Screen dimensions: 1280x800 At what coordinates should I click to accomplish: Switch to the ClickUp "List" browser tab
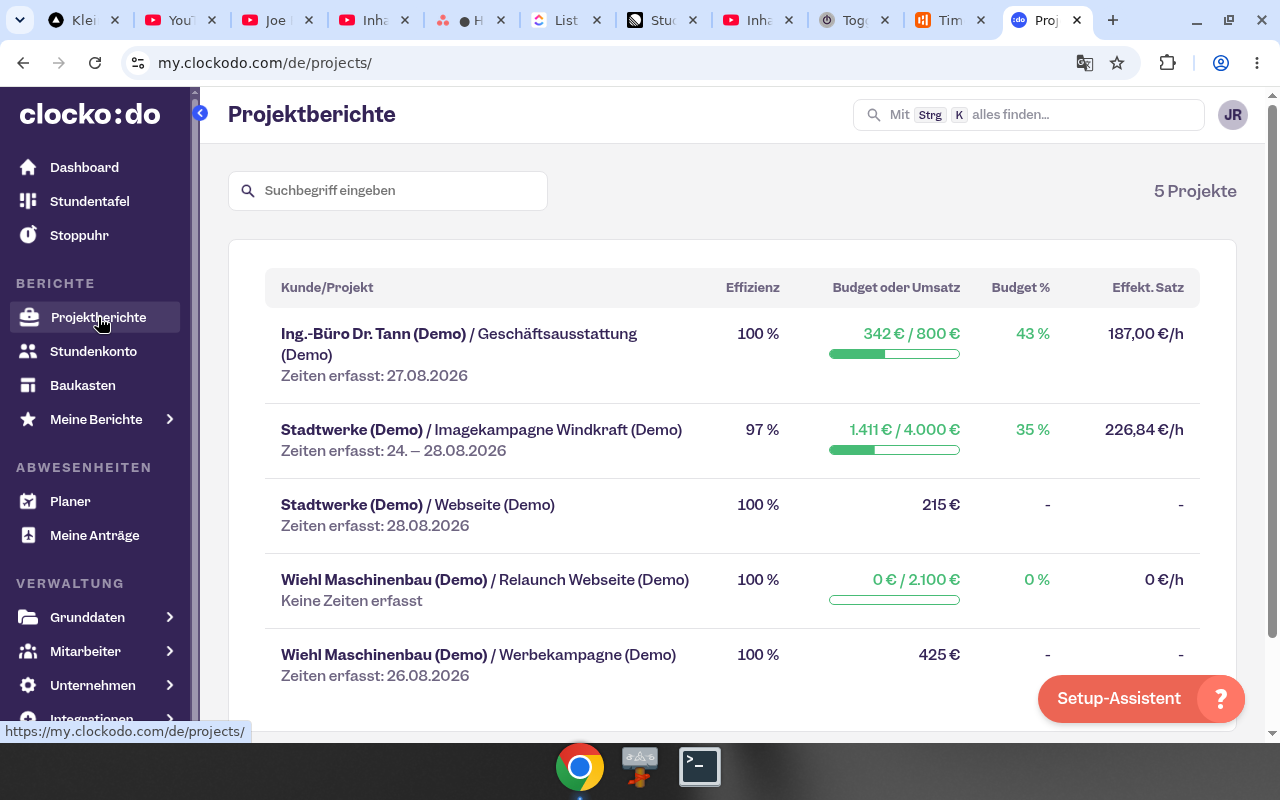tap(566, 20)
